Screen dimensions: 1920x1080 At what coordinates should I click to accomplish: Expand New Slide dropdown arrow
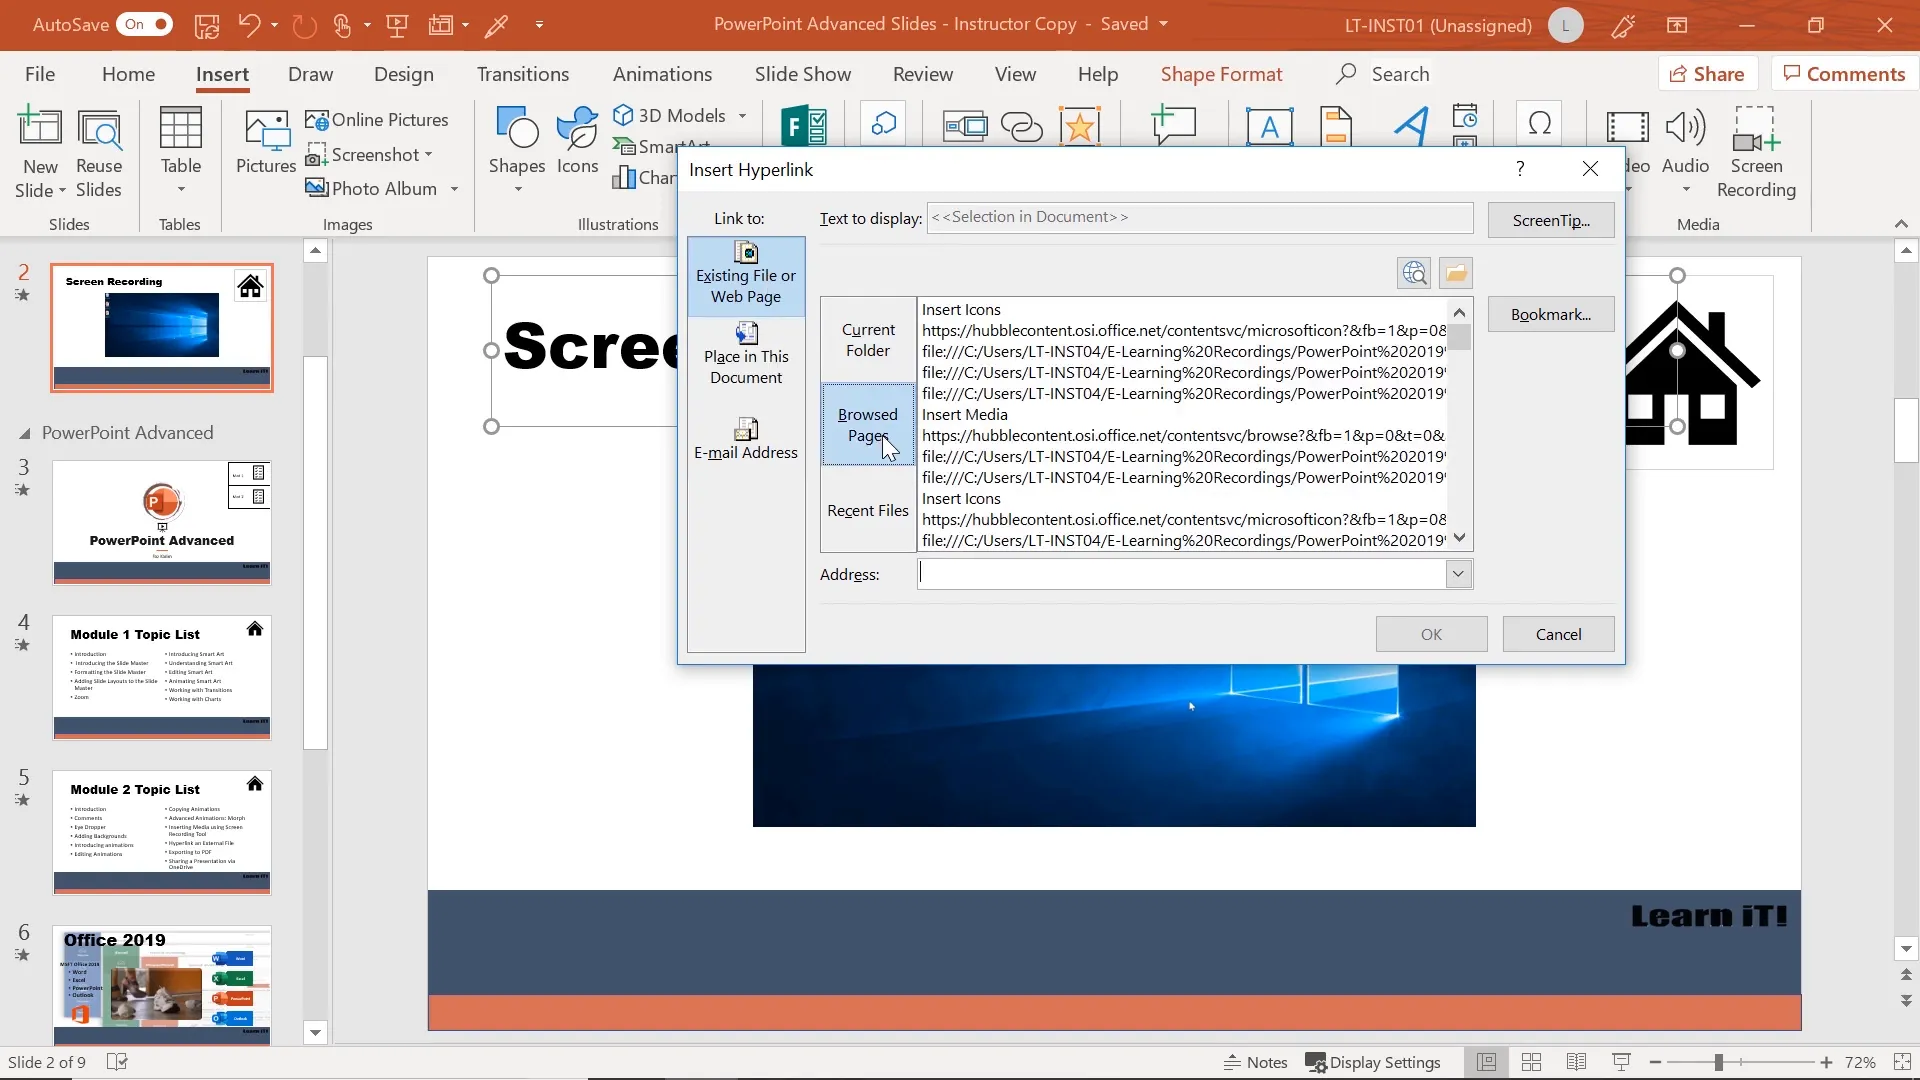(x=62, y=190)
